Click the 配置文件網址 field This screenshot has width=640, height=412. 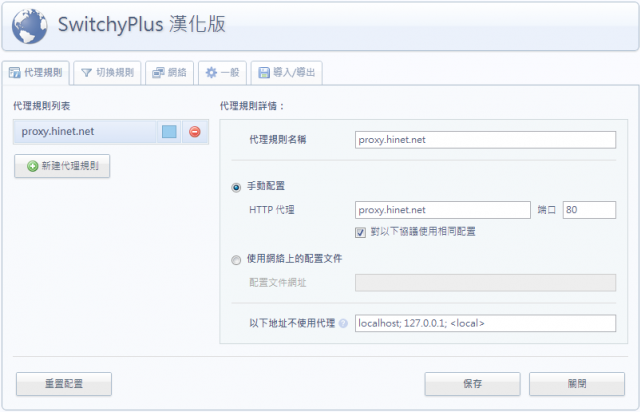[485, 283]
